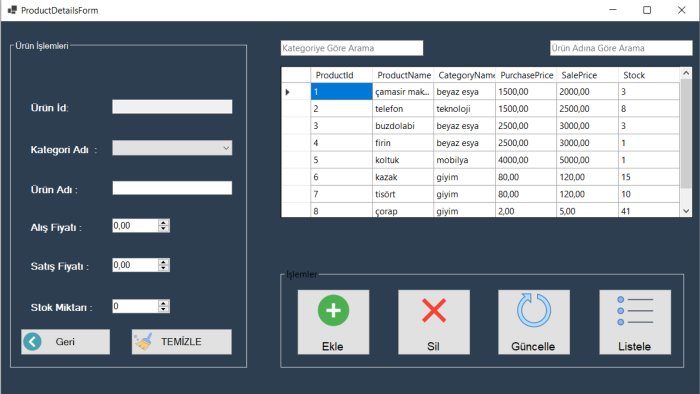Select the 'çorap' product name cell
700x394 pixels.
pyautogui.click(x=403, y=210)
